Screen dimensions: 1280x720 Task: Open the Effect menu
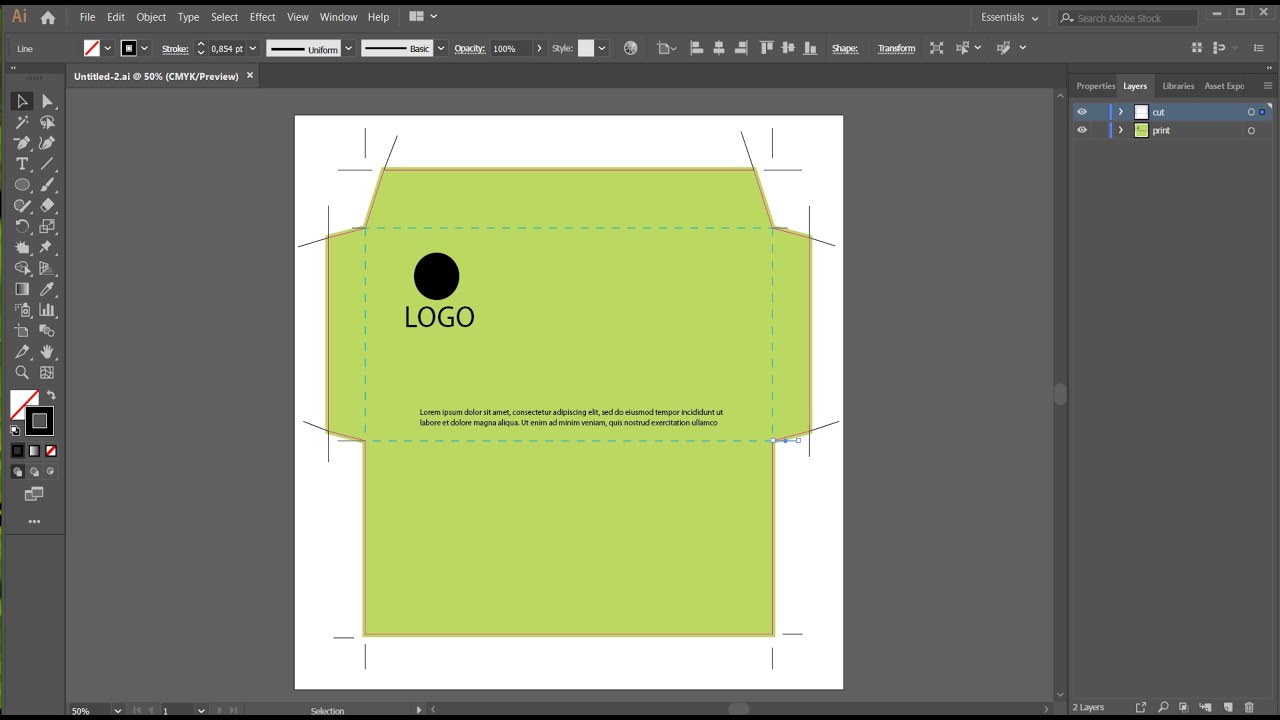click(x=262, y=17)
